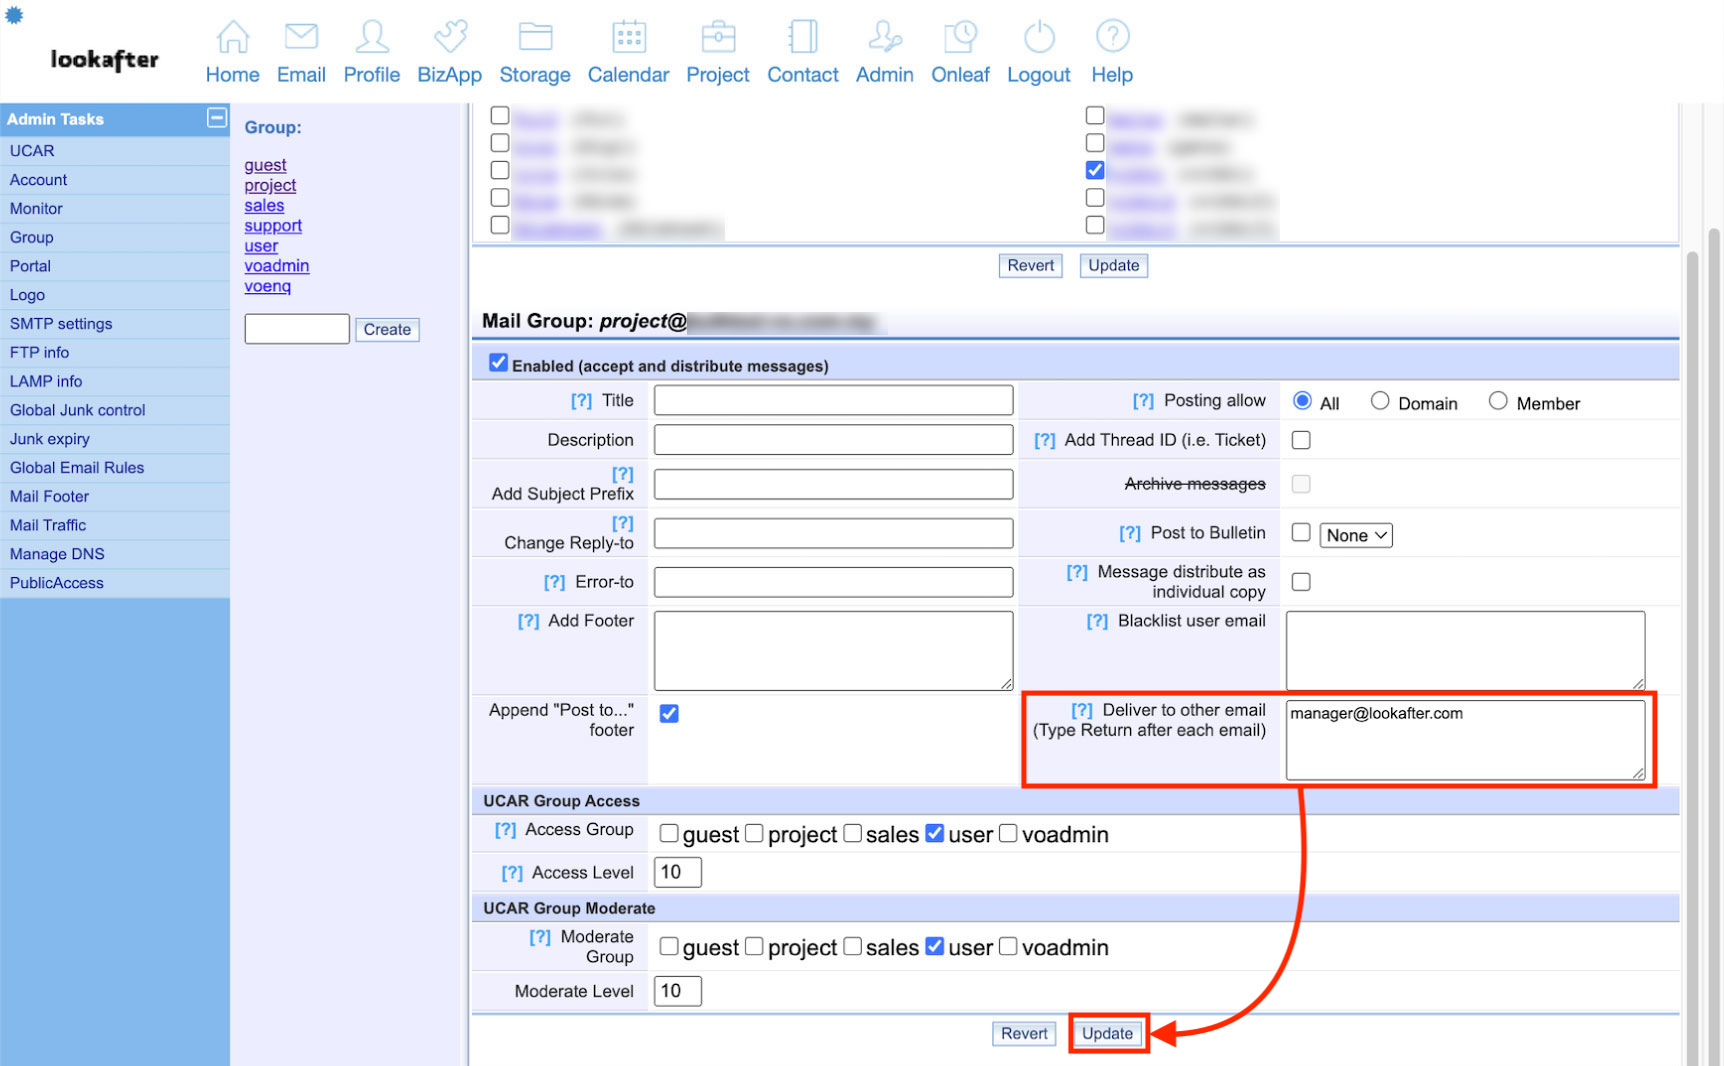Select the Domain posting allow option

coord(1380,401)
